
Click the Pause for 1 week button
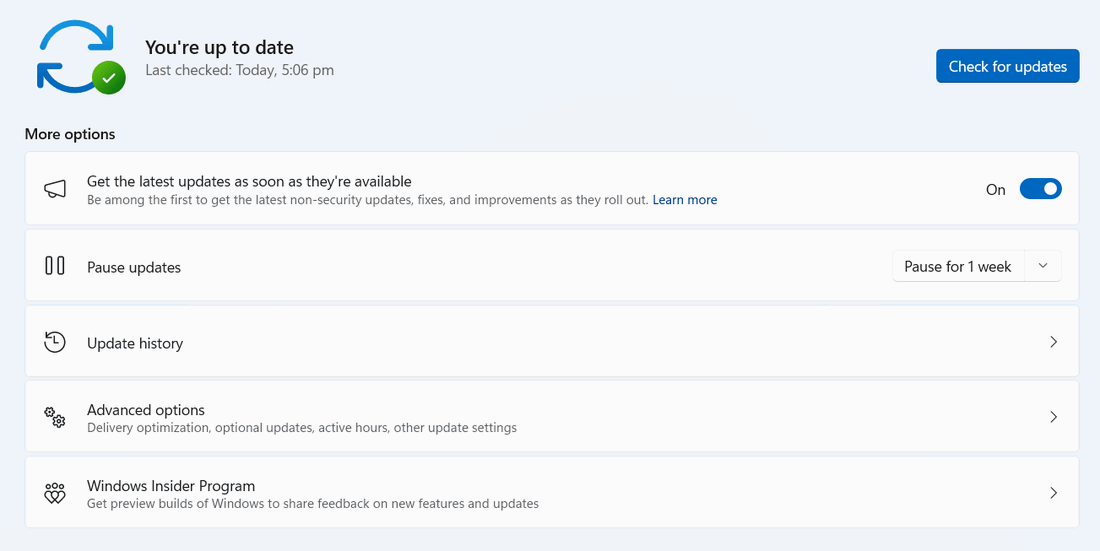pos(957,267)
